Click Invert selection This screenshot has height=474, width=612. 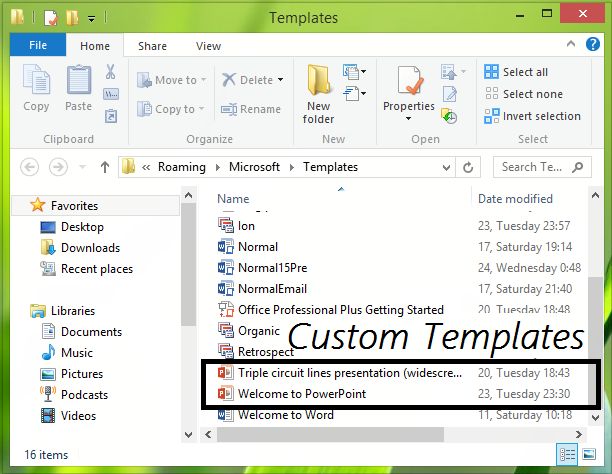tap(532, 116)
